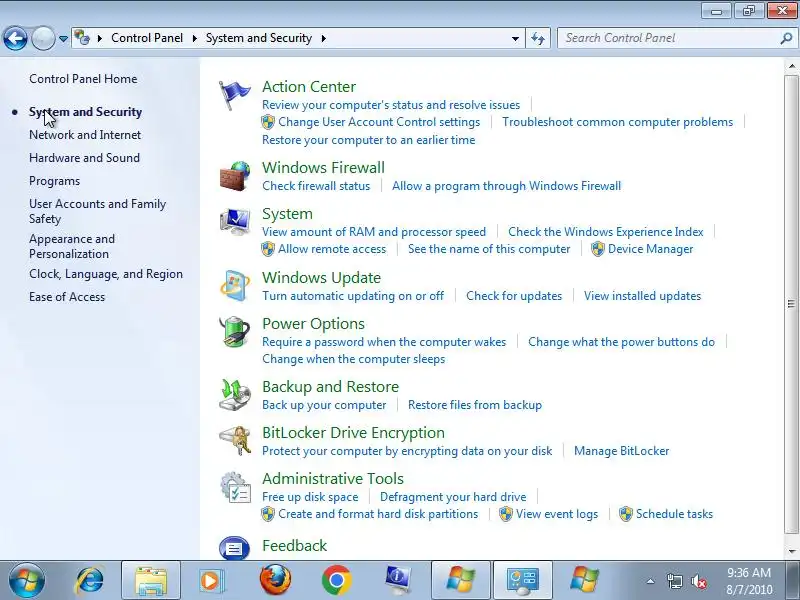
Task: Open the Action Center flag icon
Action: 235,95
